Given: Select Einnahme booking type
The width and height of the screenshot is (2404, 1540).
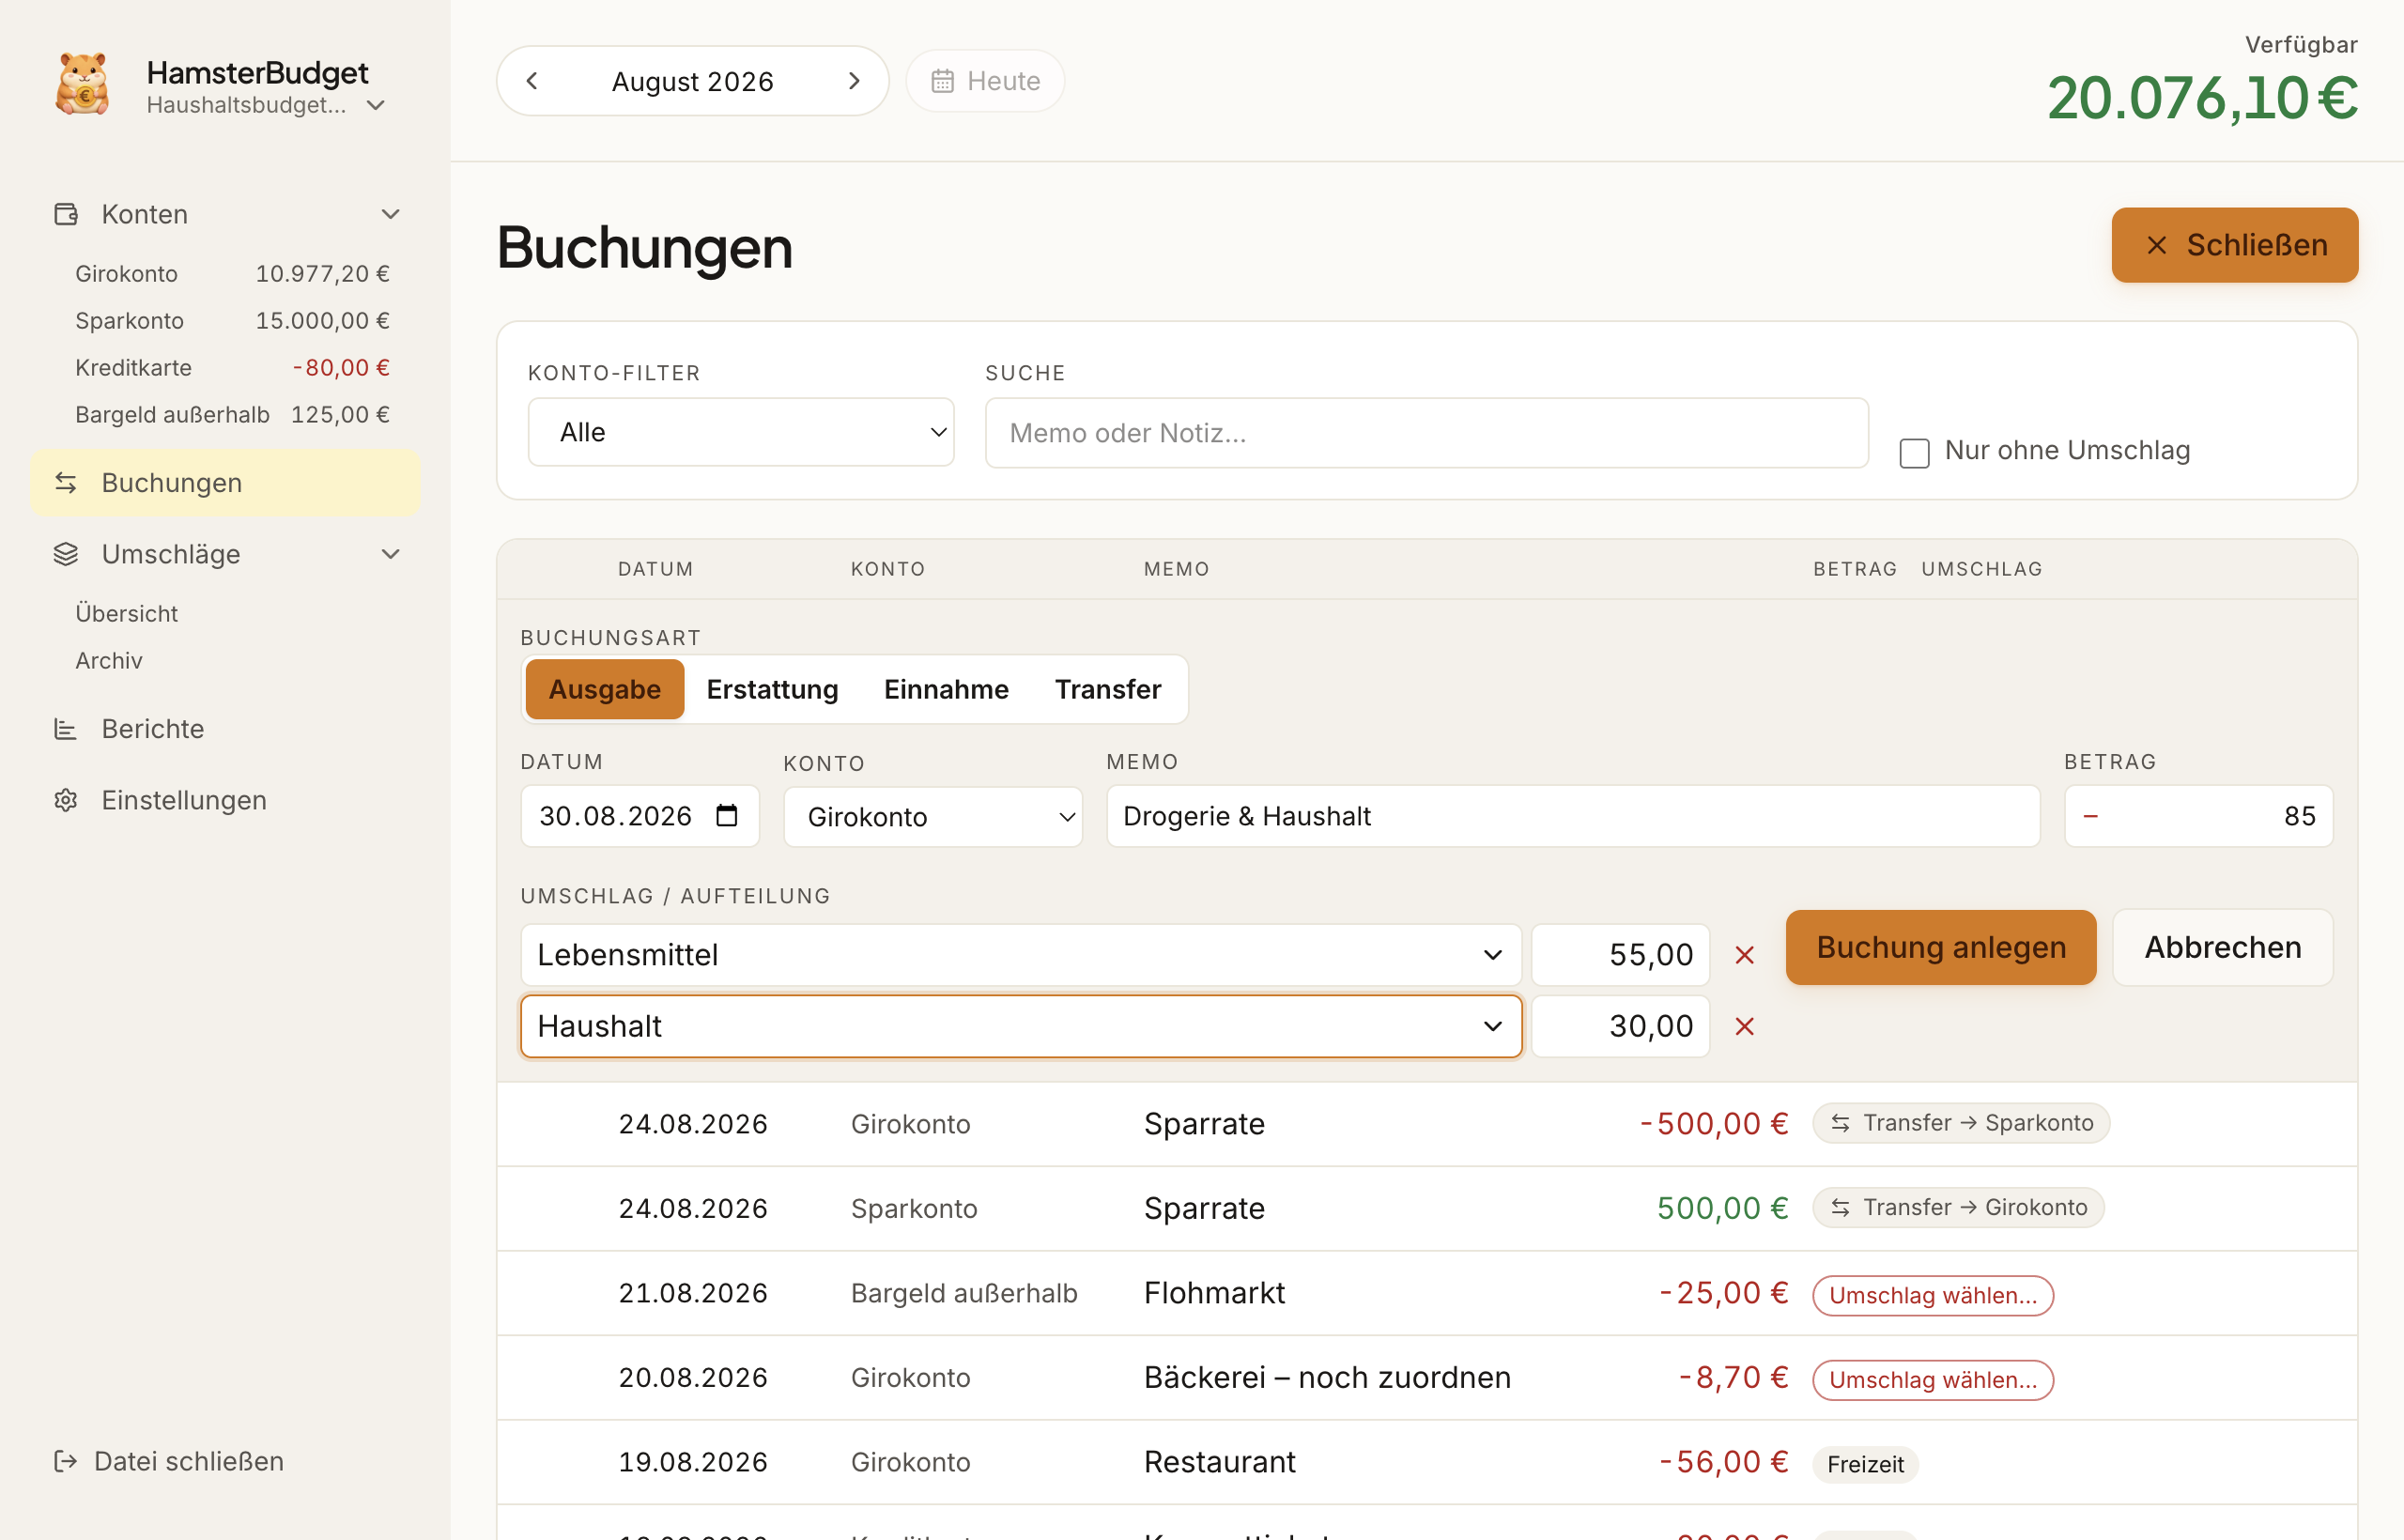Looking at the screenshot, I should click(946, 689).
